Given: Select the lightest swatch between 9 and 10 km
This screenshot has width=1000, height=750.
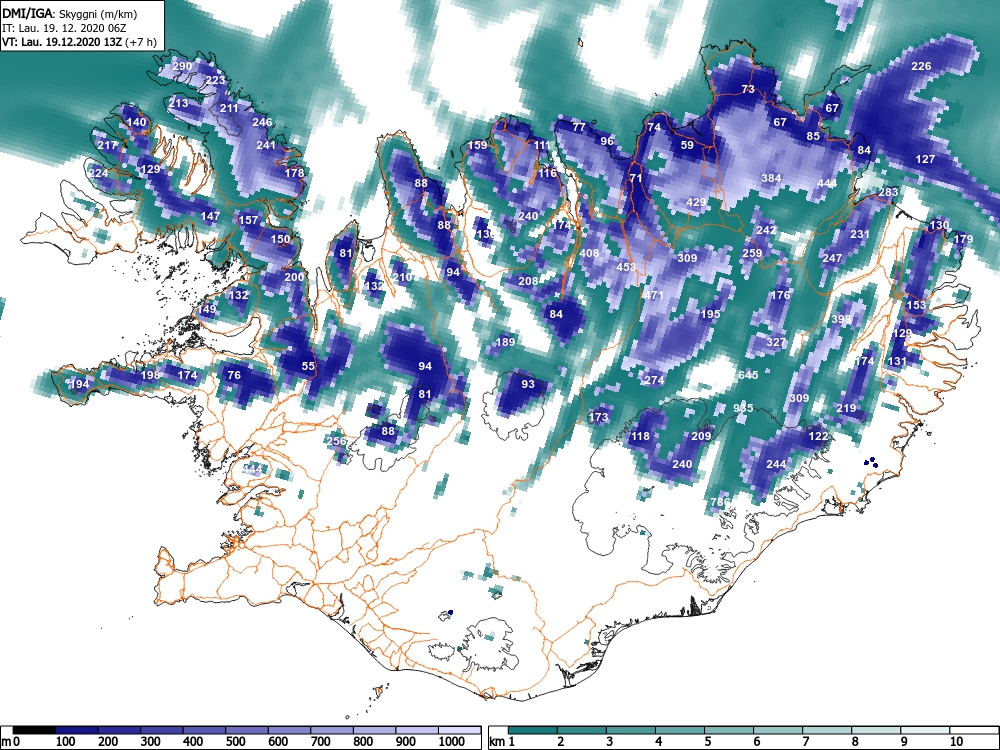Looking at the screenshot, I should pyautogui.click(x=925, y=730).
